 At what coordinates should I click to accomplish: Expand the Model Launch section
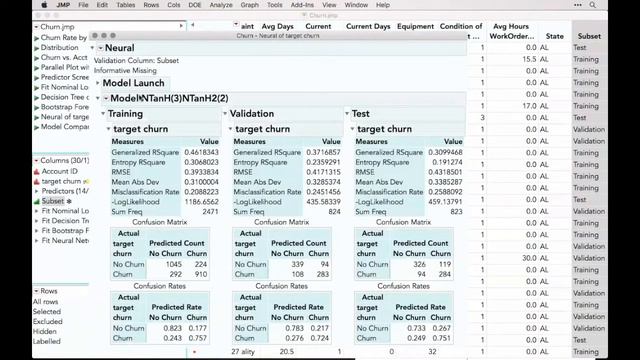click(x=98, y=83)
